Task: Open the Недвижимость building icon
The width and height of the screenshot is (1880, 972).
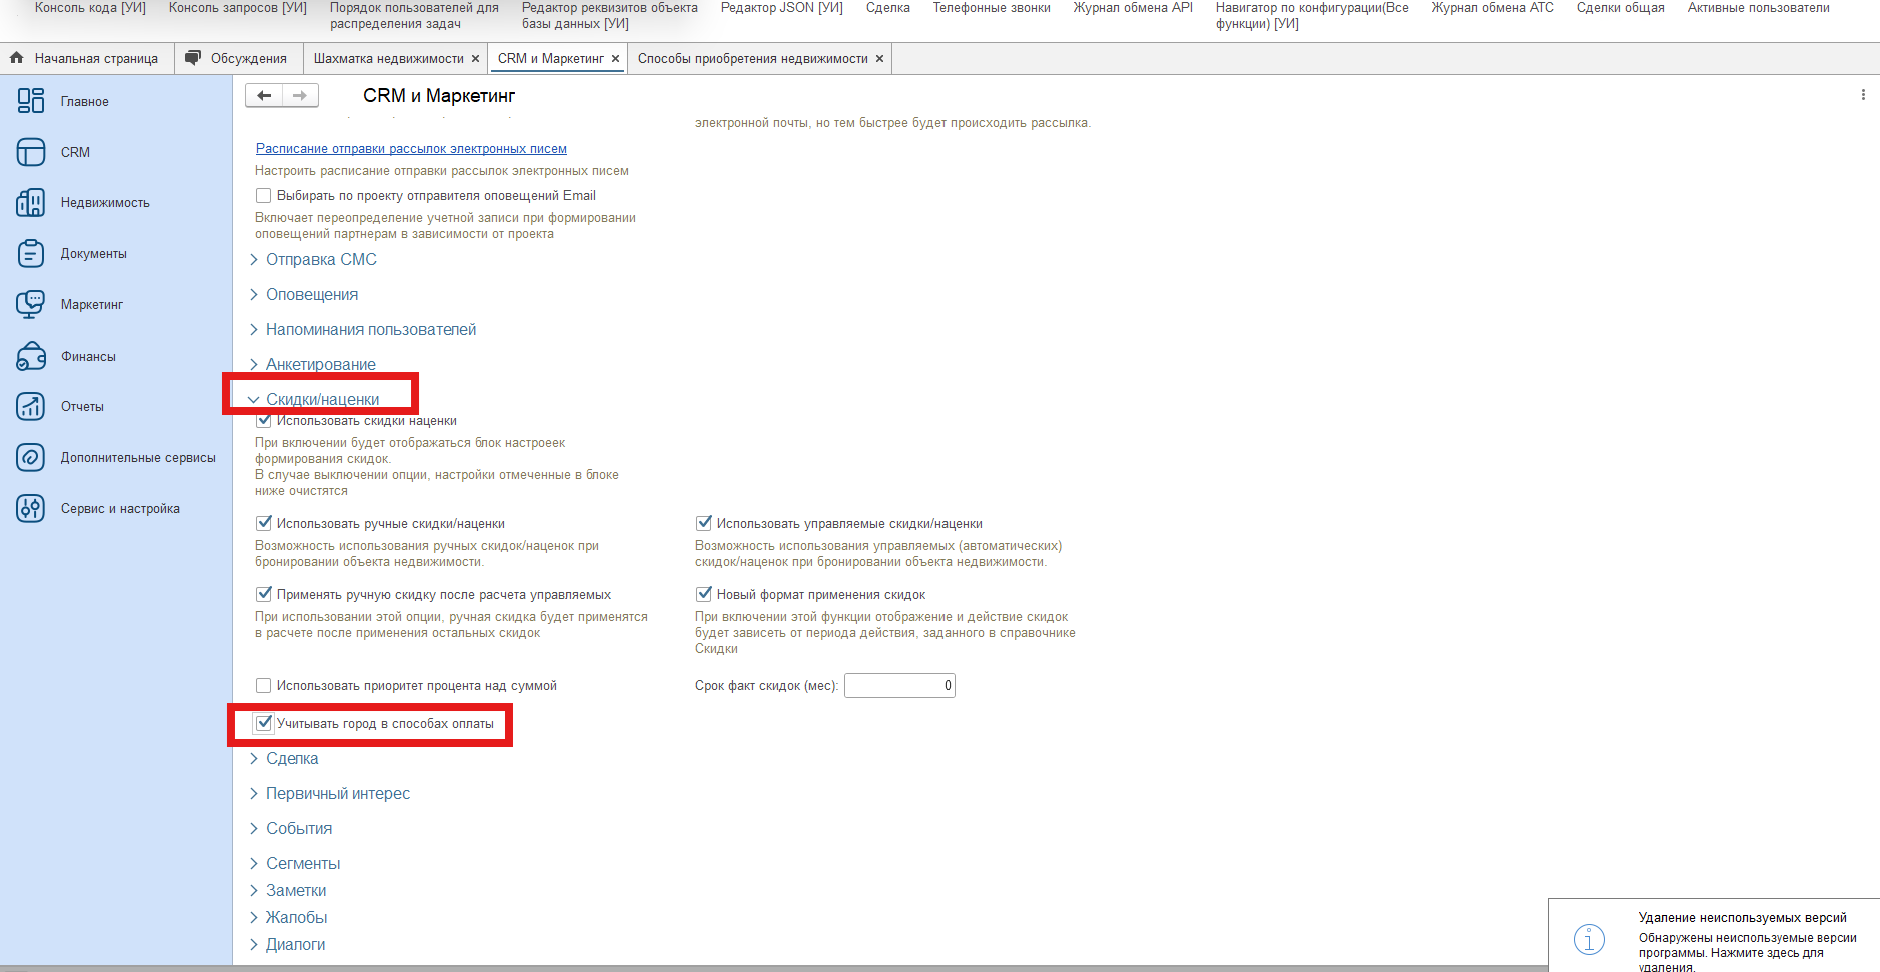Action: [x=31, y=203]
